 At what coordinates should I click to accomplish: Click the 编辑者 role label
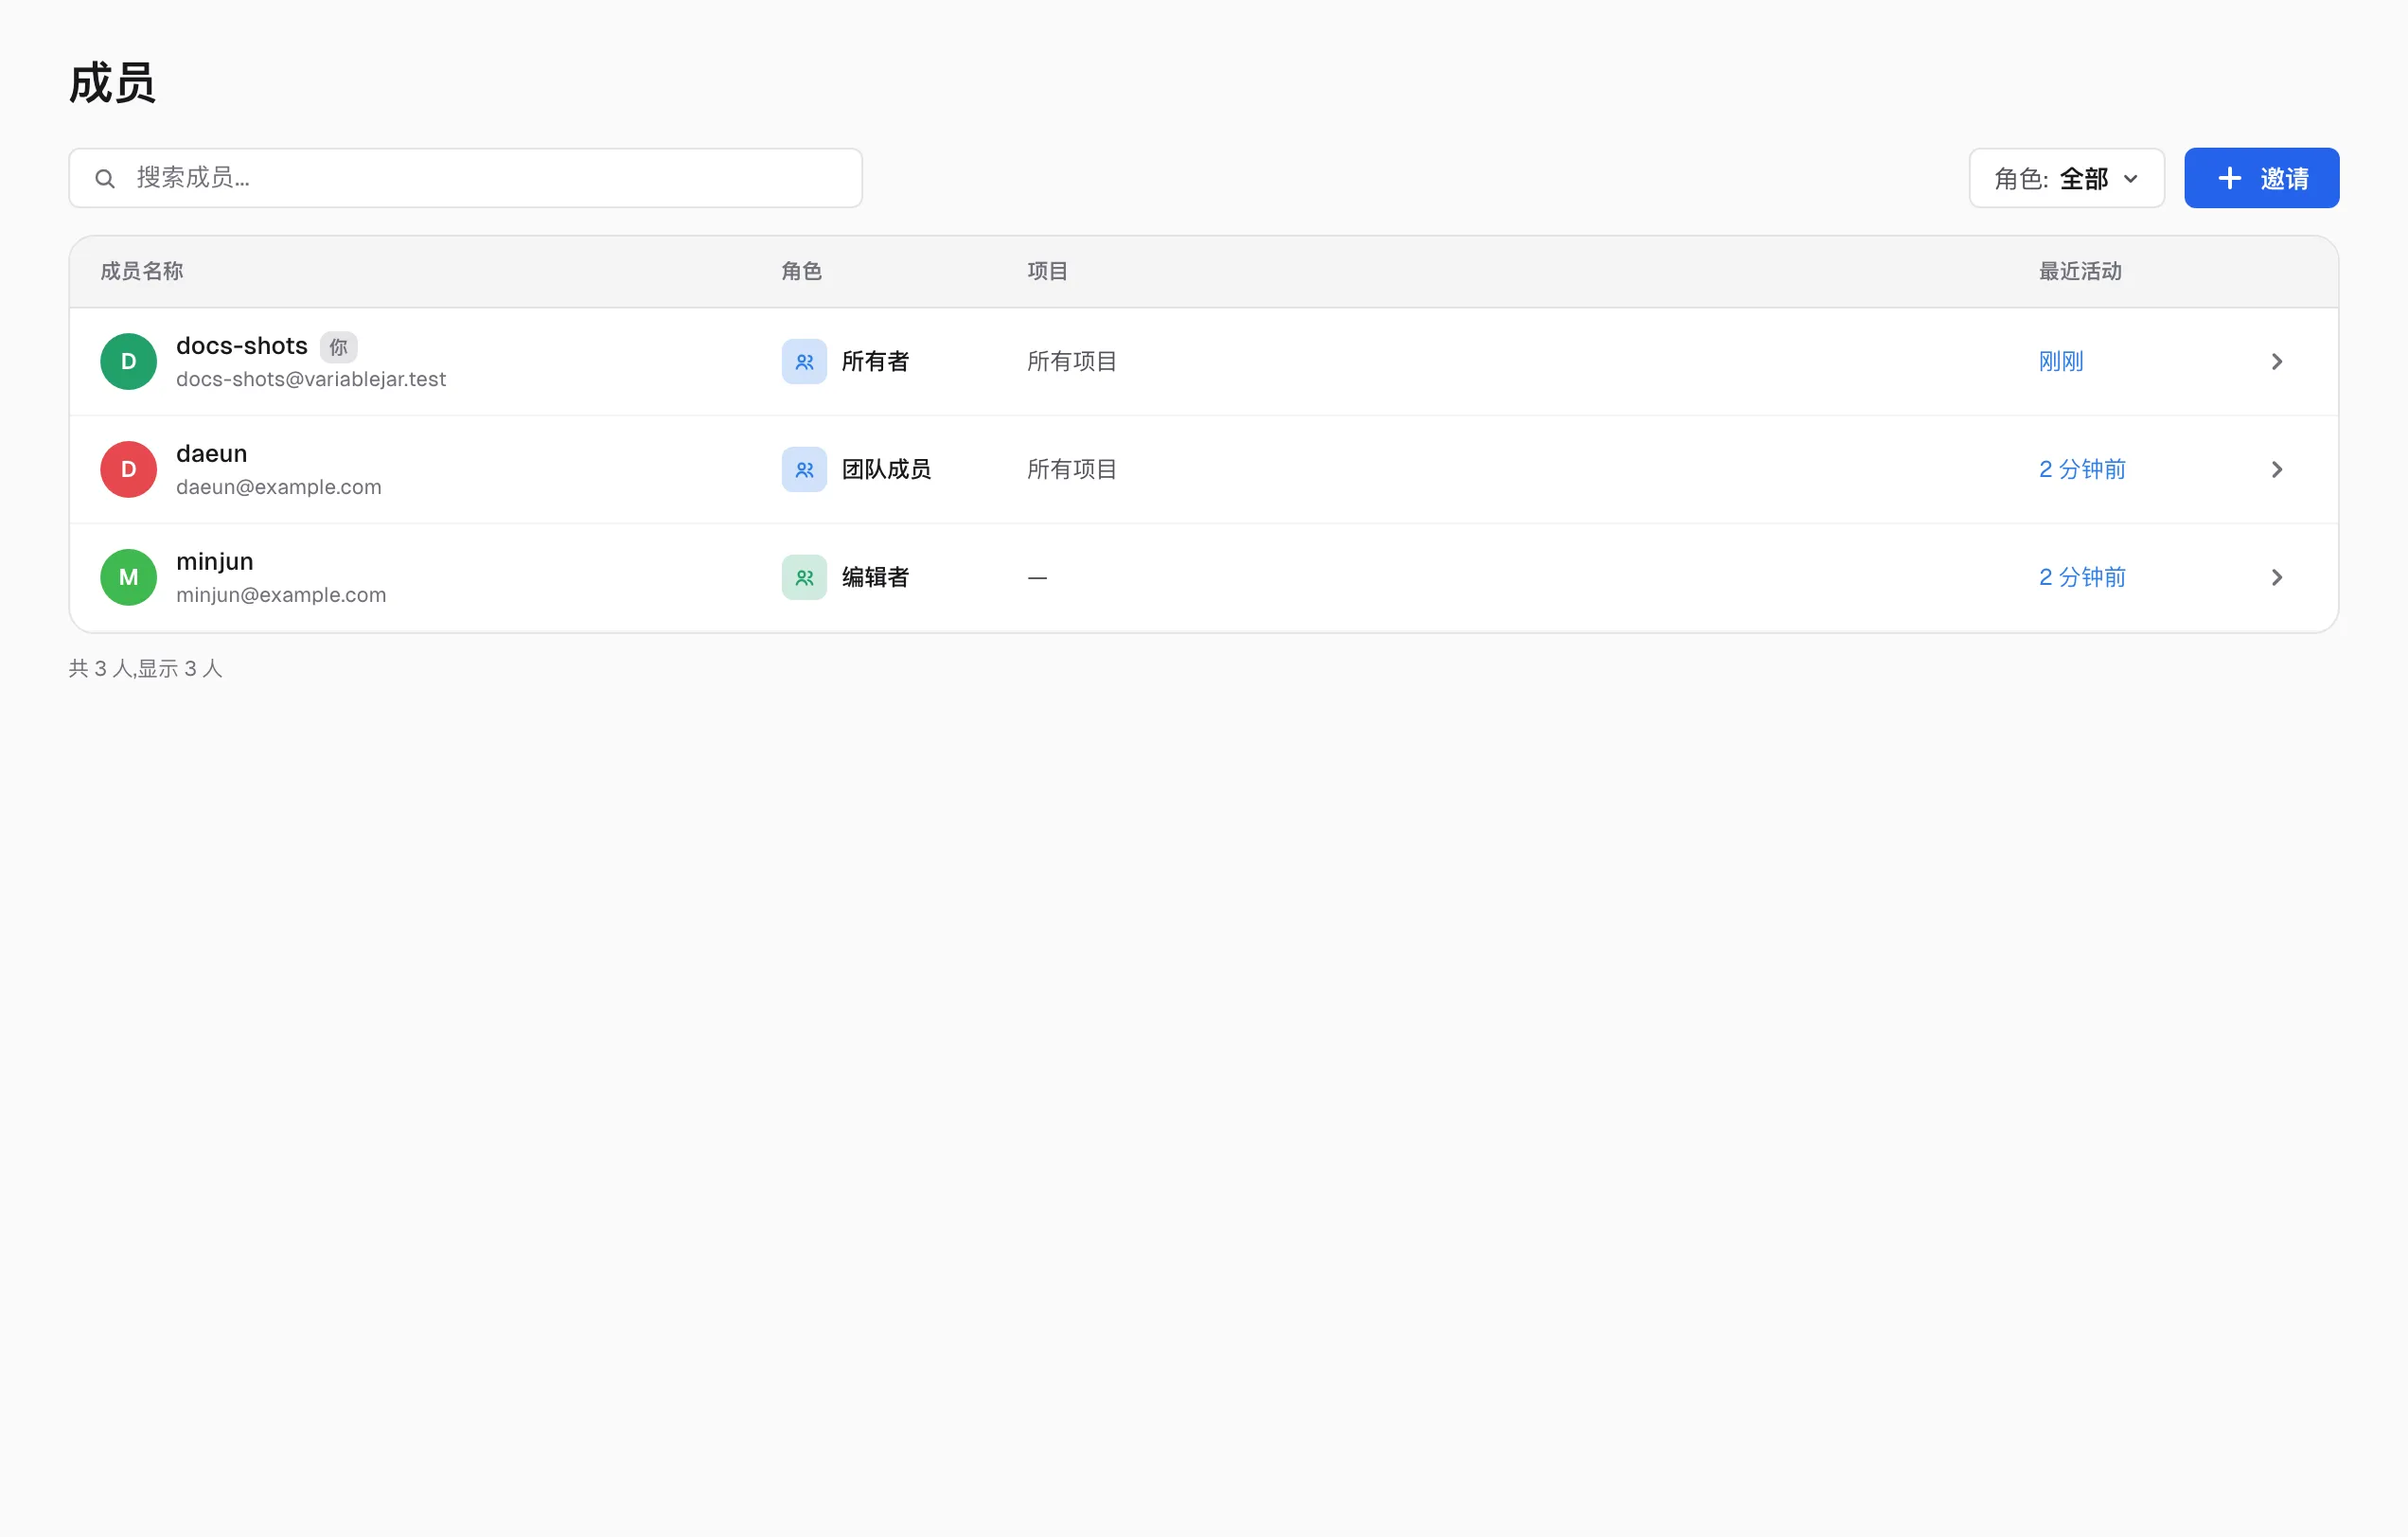(x=875, y=577)
